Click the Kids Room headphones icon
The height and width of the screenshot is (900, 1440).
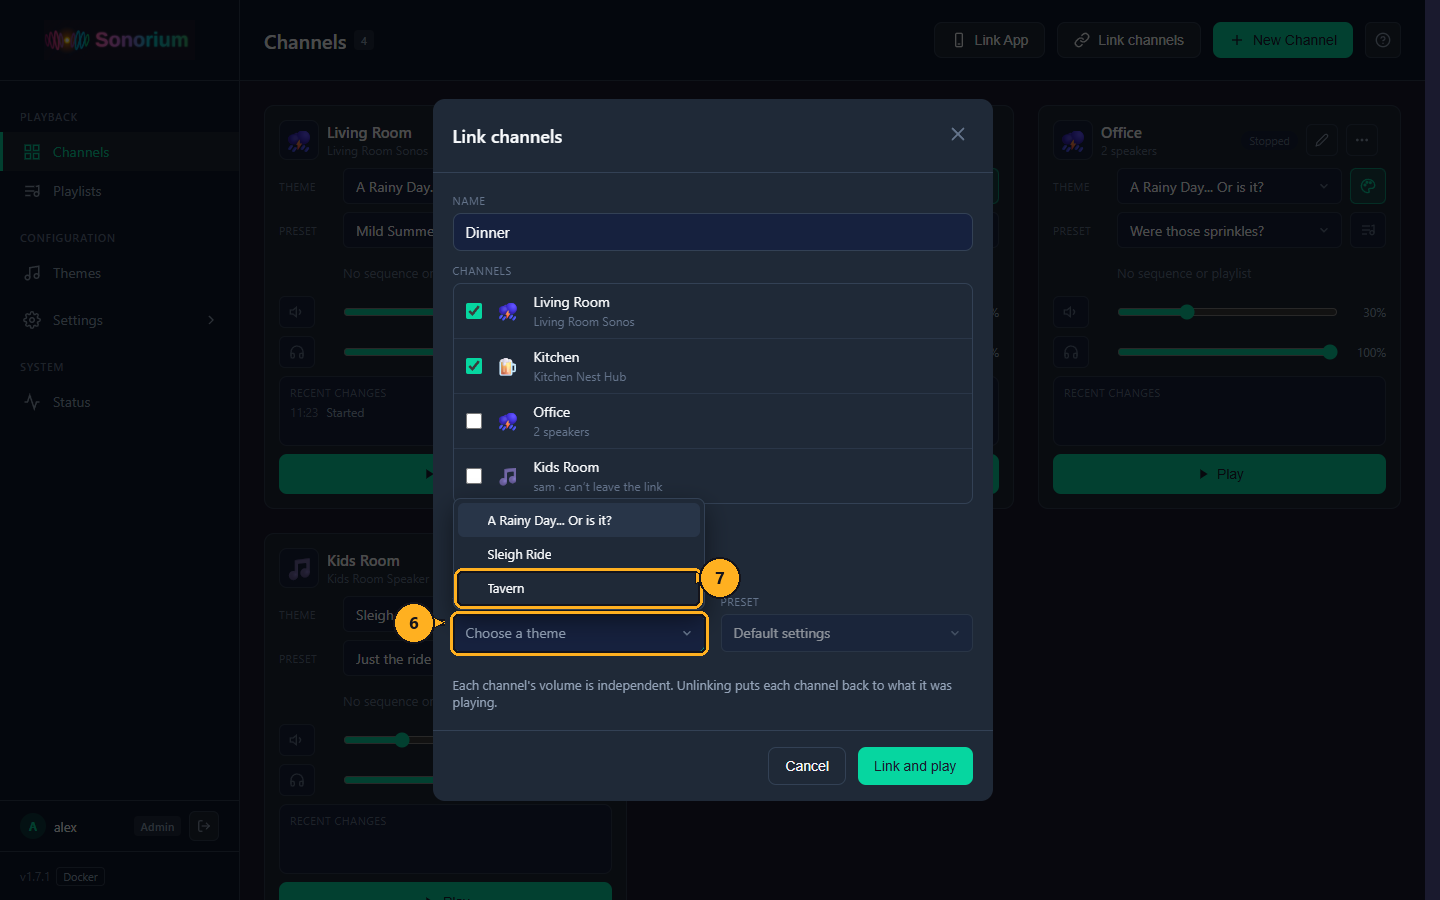click(x=296, y=780)
